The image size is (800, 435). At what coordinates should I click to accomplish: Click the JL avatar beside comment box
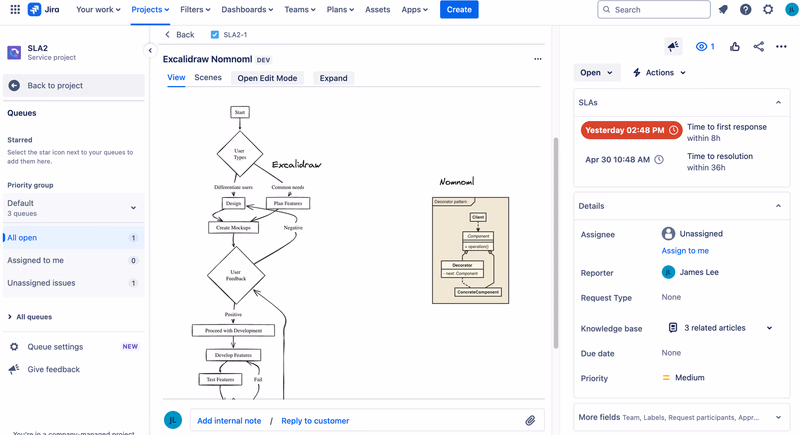[173, 420]
